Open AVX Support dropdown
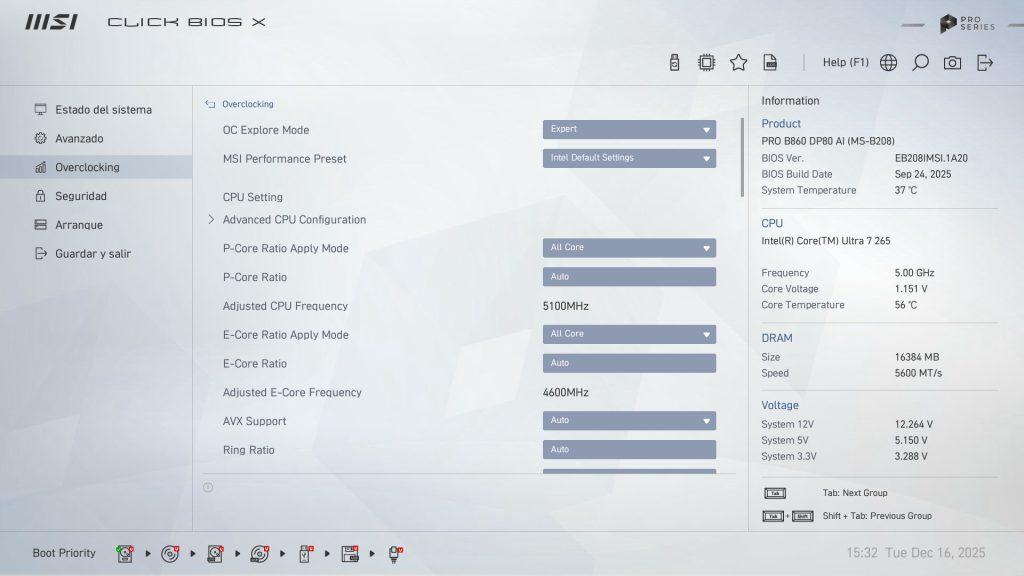The height and width of the screenshot is (576, 1024). pyautogui.click(x=629, y=421)
